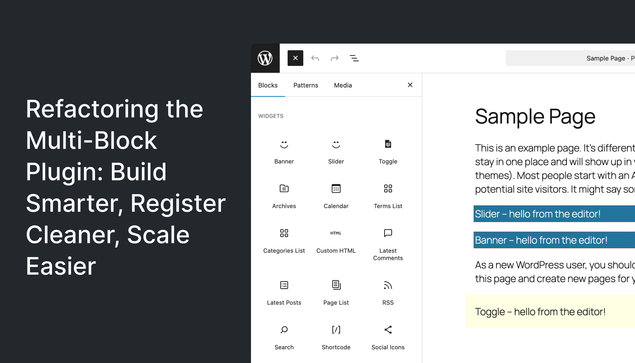Click the WordPress logo icon

click(265, 58)
